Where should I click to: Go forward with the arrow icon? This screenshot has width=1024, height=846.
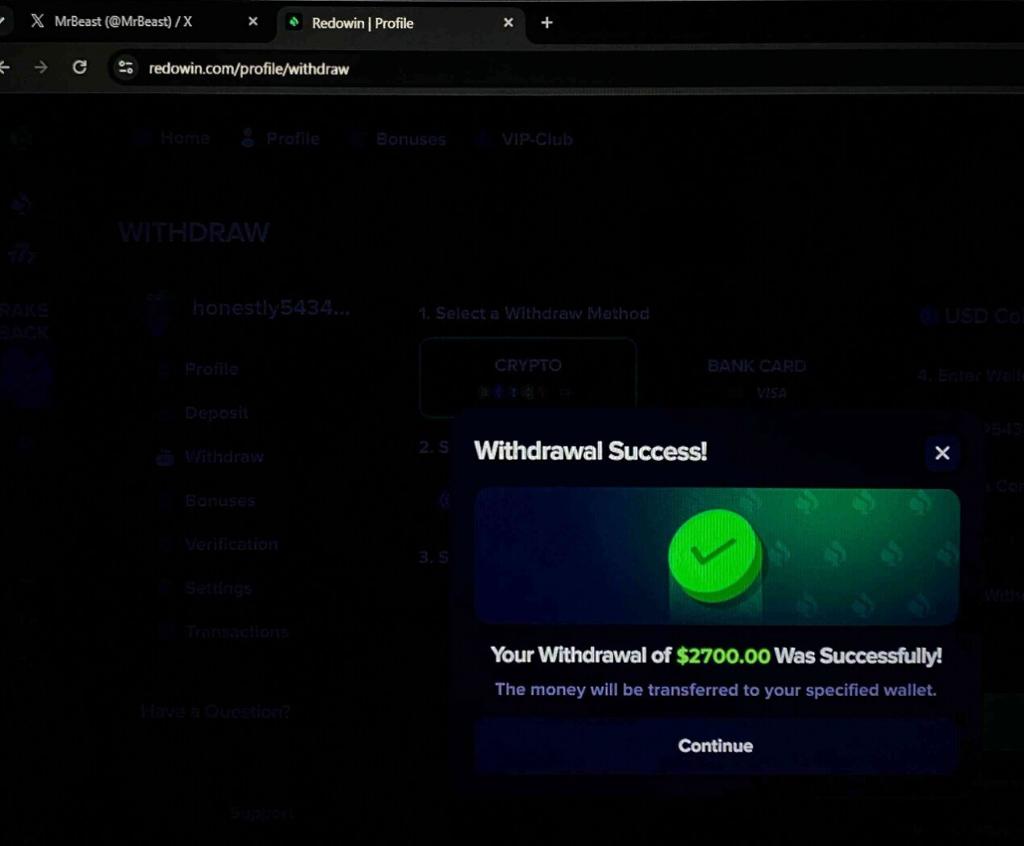click(40, 67)
